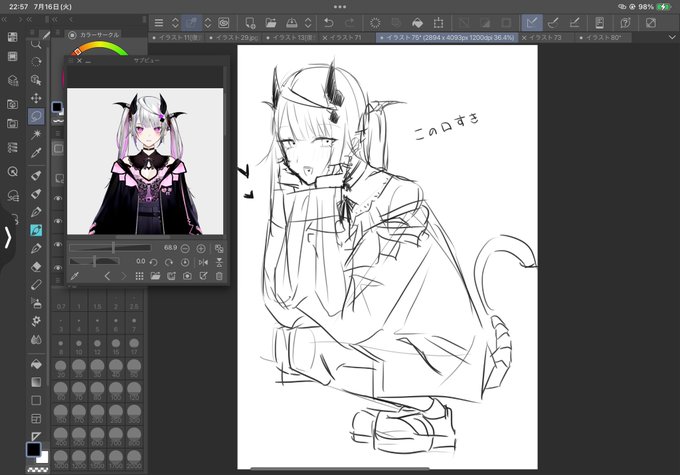Select the Gradient tool

coord(36,382)
